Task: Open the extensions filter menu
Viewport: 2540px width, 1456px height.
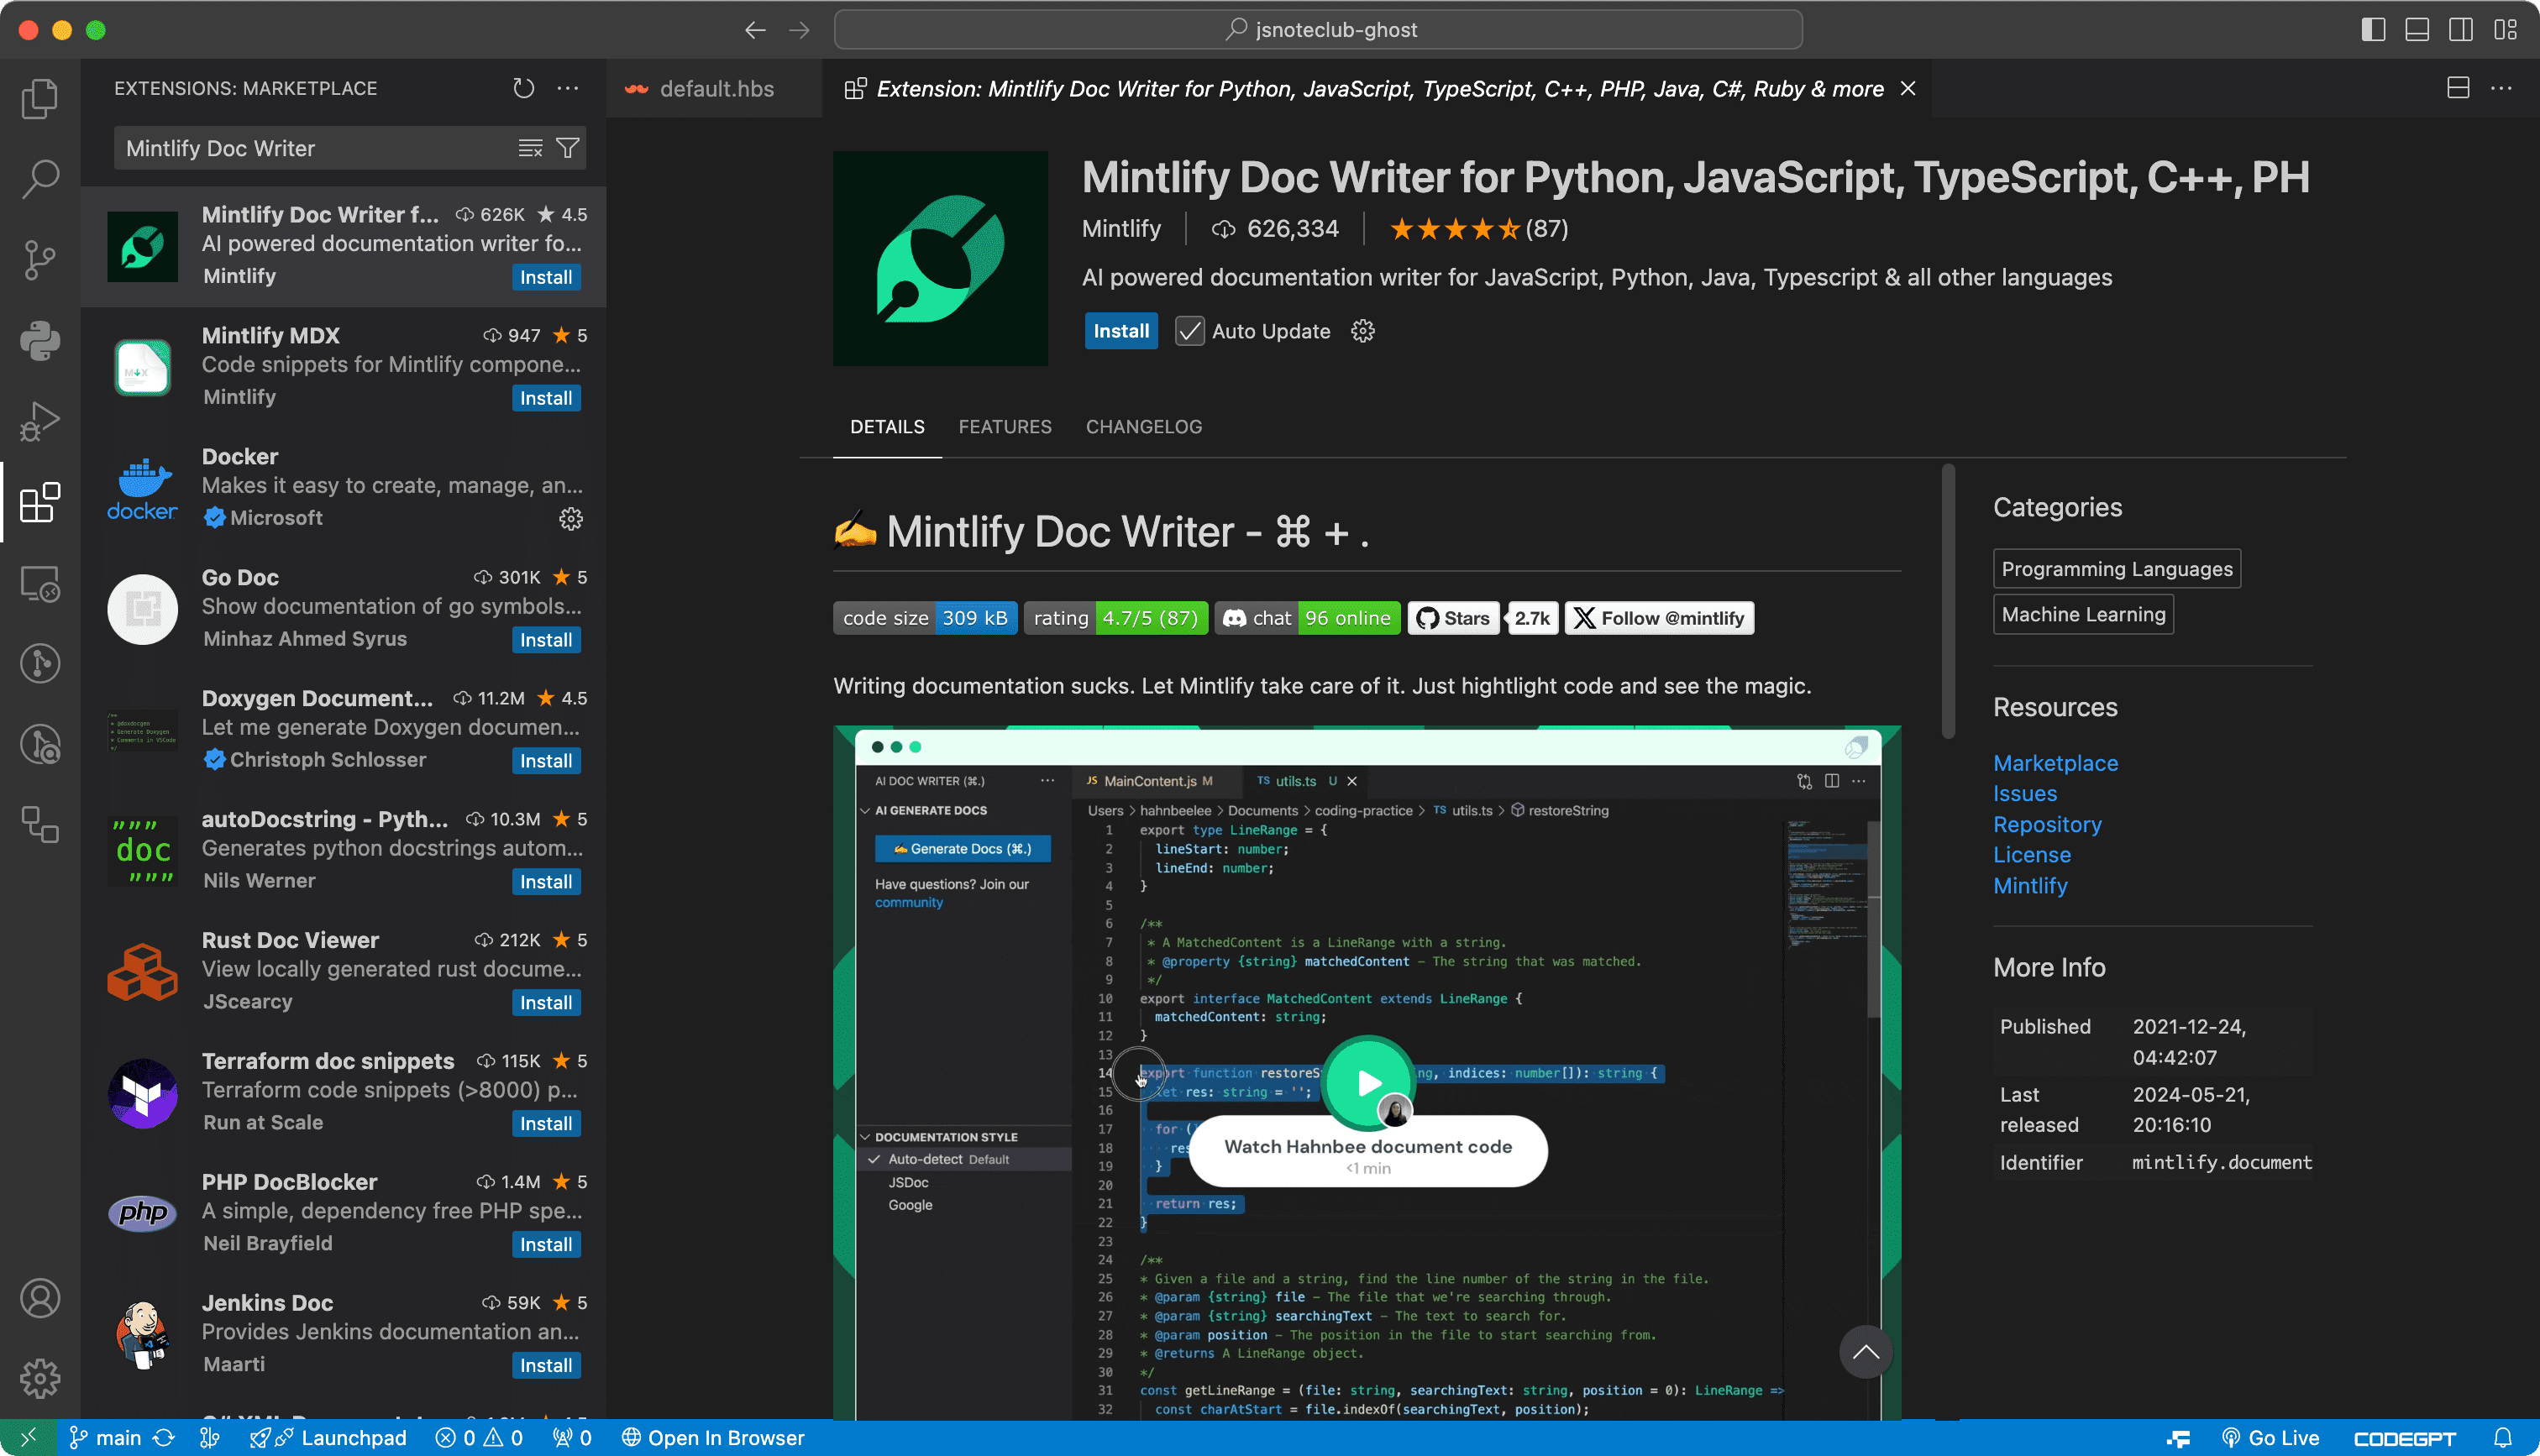Action: click(x=568, y=148)
